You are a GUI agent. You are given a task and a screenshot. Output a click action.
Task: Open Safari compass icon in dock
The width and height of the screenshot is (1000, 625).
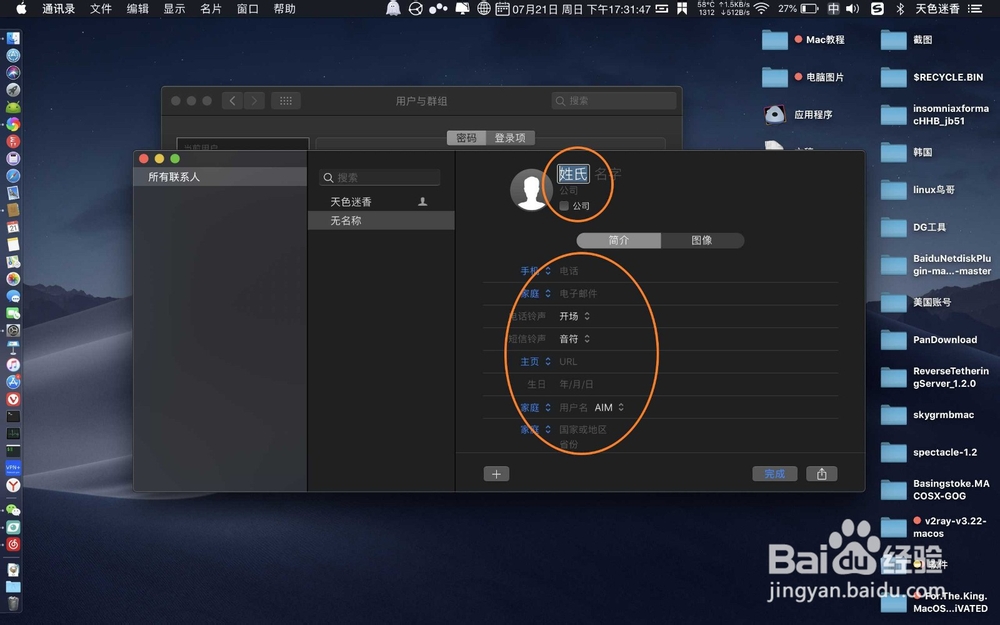click(x=13, y=176)
